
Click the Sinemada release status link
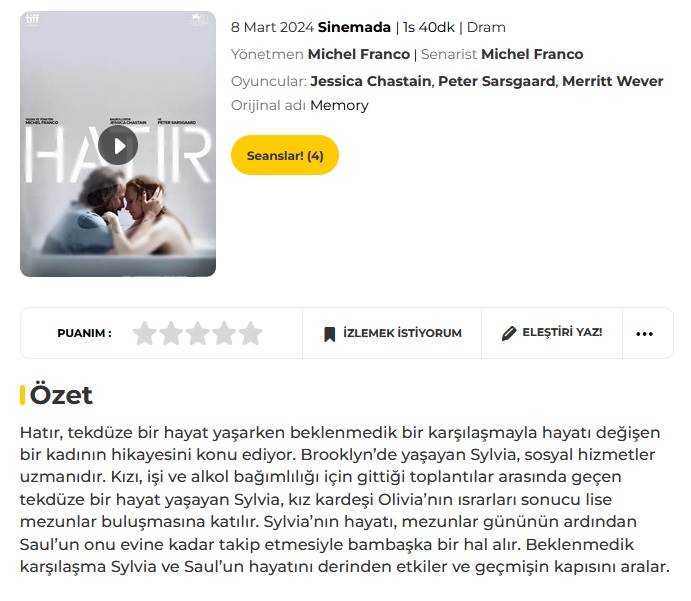coord(354,27)
